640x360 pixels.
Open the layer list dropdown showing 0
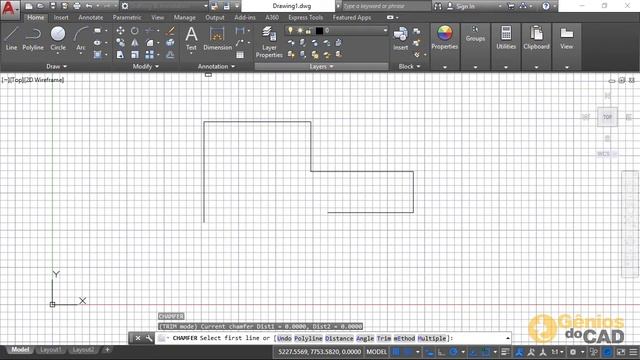point(336,30)
